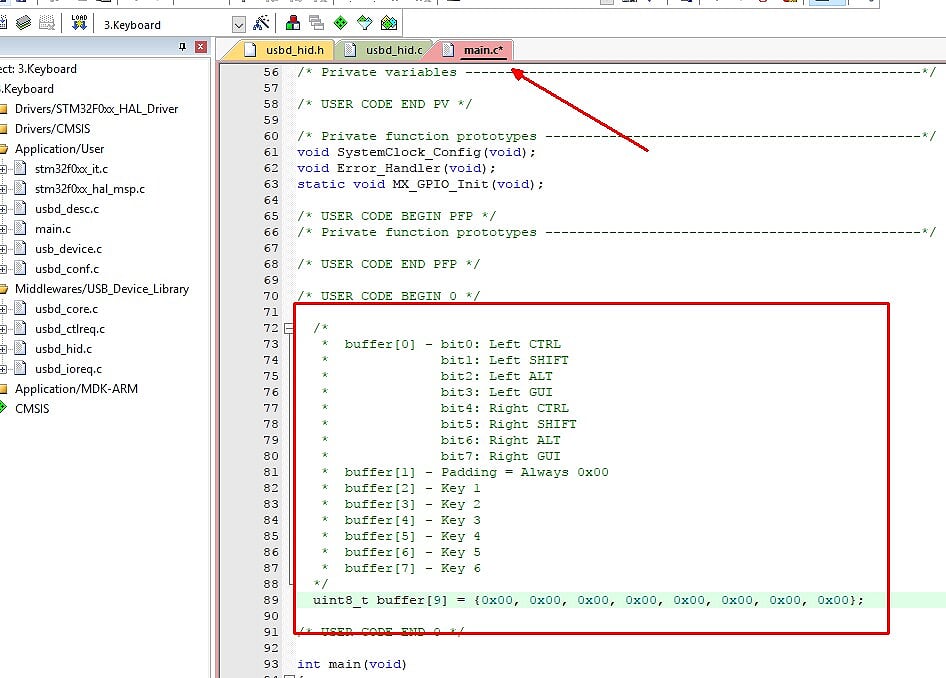Pin the Project panel with pushpin
This screenshot has height=678, width=946.
(182, 47)
